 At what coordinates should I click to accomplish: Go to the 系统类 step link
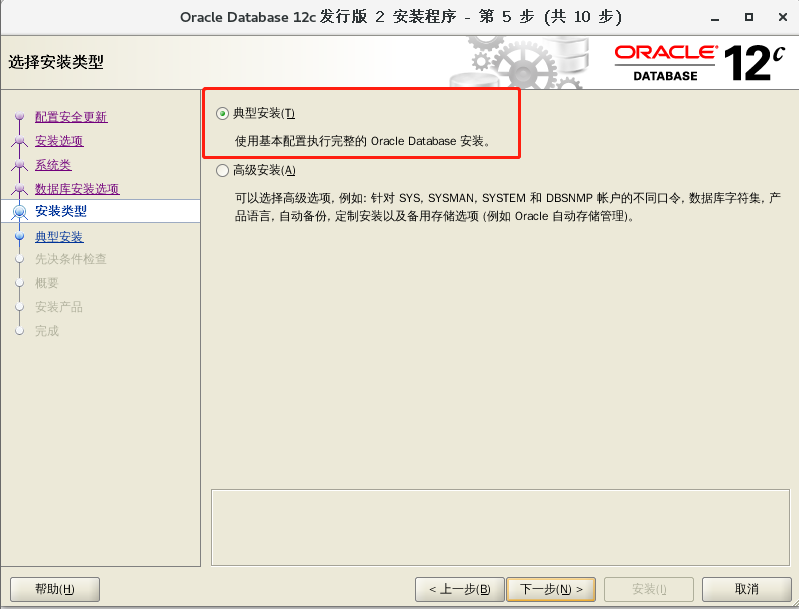(x=53, y=165)
